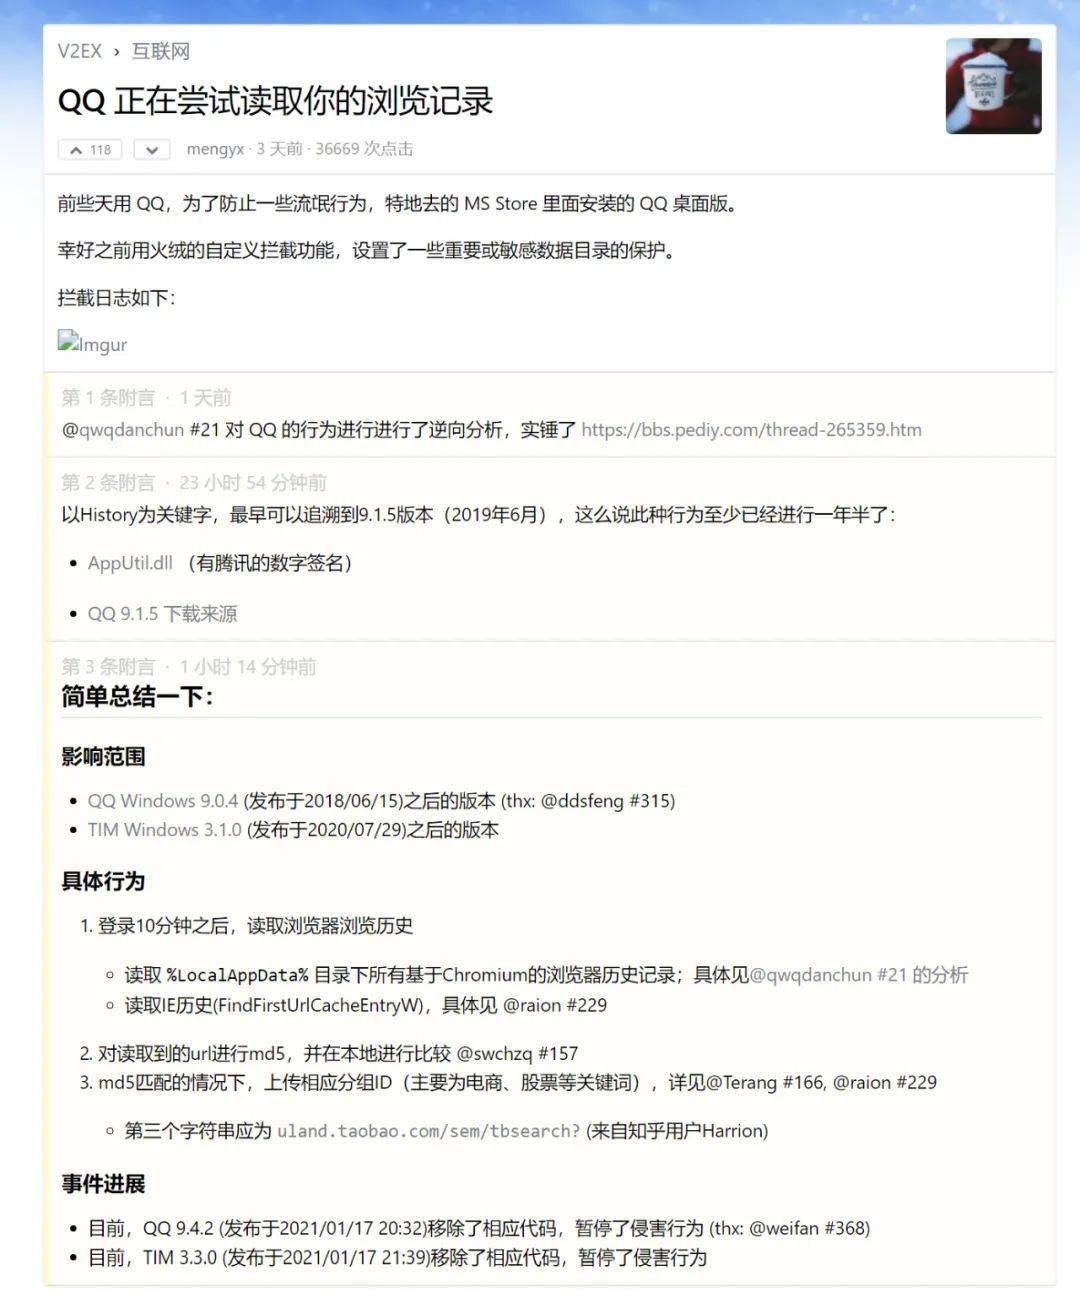Click the @swchzq #157 mention
The height and width of the screenshot is (1292, 1080).
point(517,1053)
